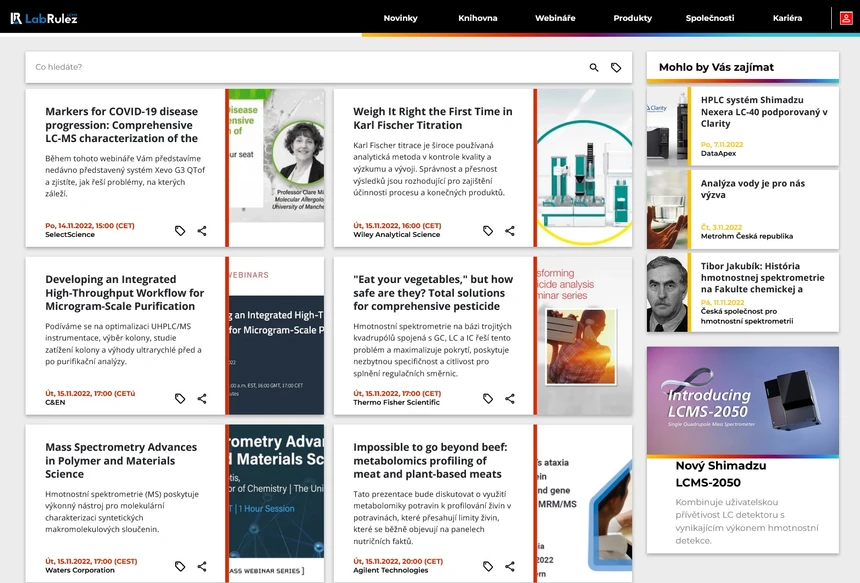Open the user account icon
The height and width of the screenshot is (583, 860).
point(846,18)
